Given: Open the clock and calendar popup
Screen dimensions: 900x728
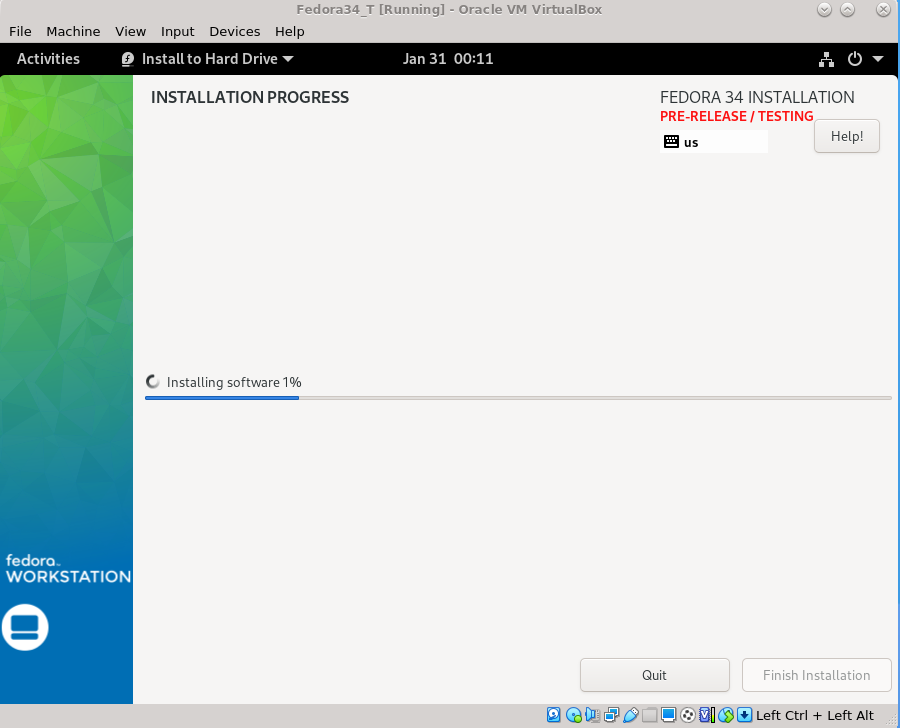Looking at the screenshot, I should coord(448,59).
